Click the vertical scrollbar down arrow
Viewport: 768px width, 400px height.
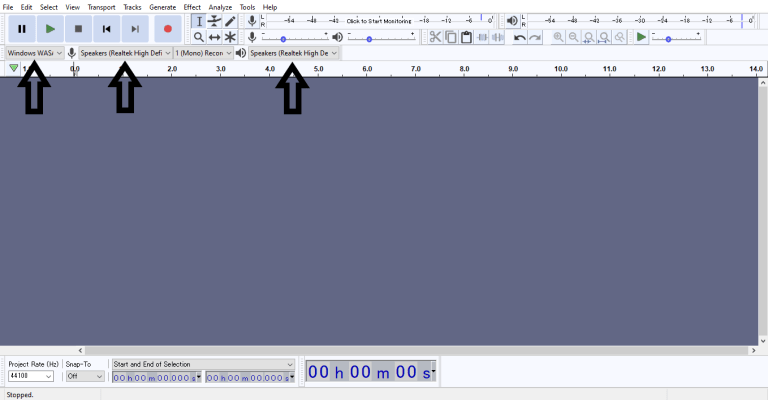[x=763, y=341]
